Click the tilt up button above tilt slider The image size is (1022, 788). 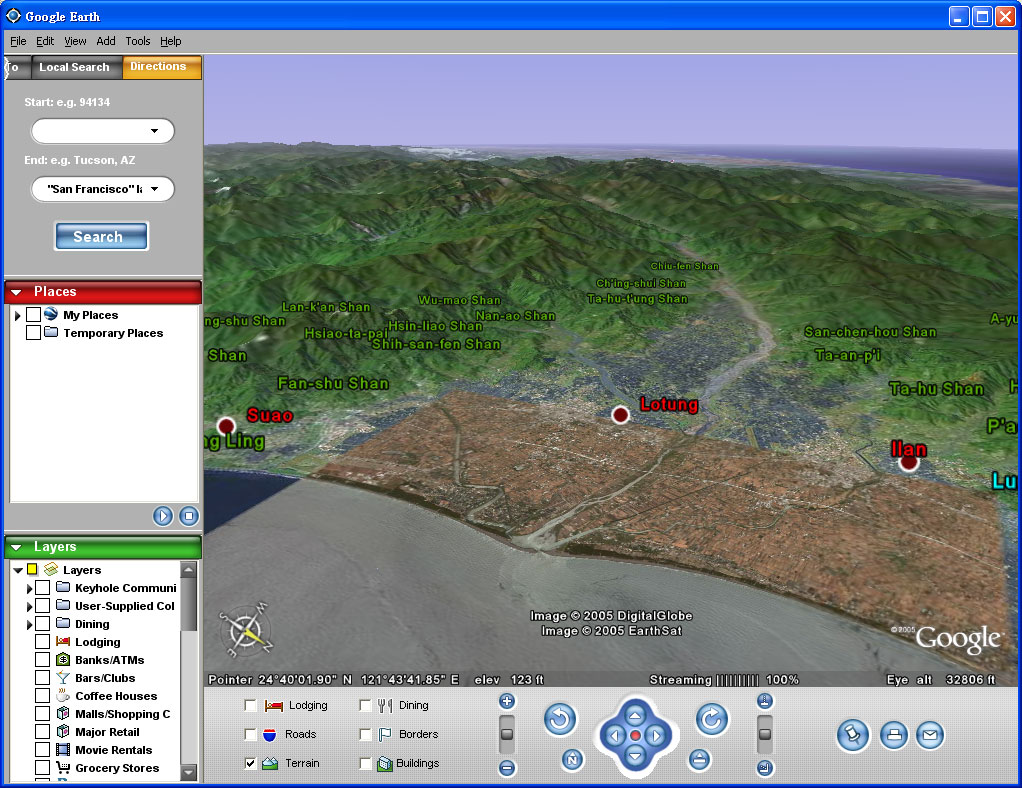click(765, 701)
